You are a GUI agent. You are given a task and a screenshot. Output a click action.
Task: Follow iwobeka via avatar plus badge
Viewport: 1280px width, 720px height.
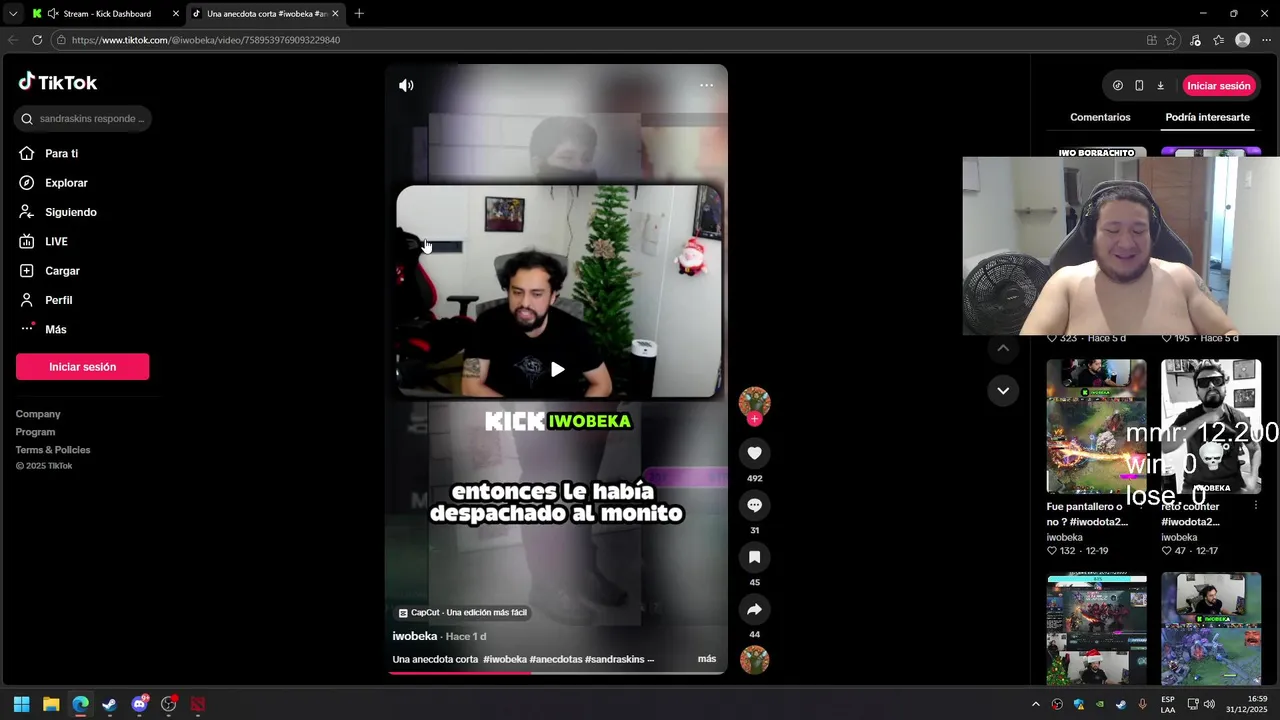754,419
